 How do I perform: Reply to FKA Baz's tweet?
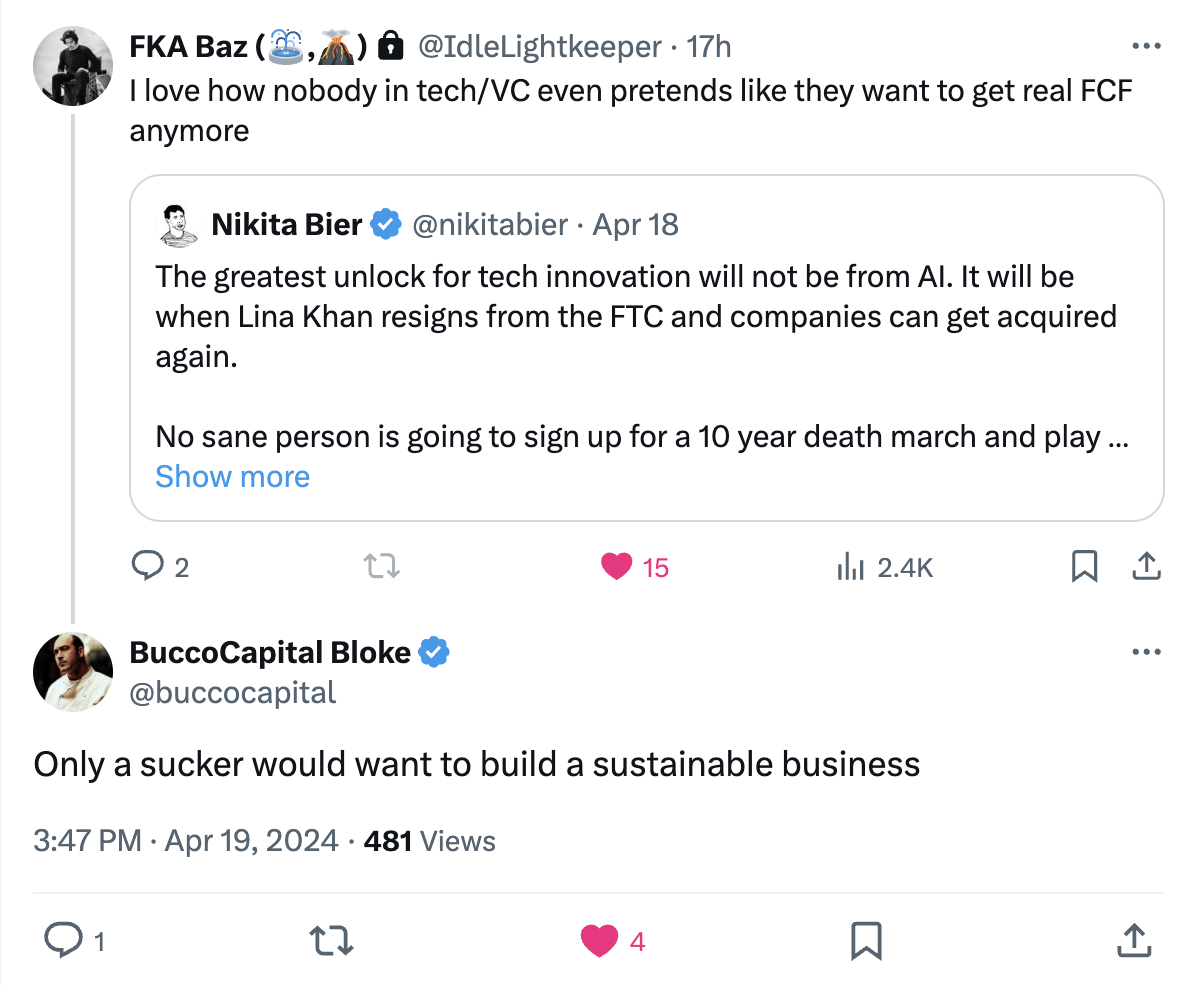coord(148,568)
